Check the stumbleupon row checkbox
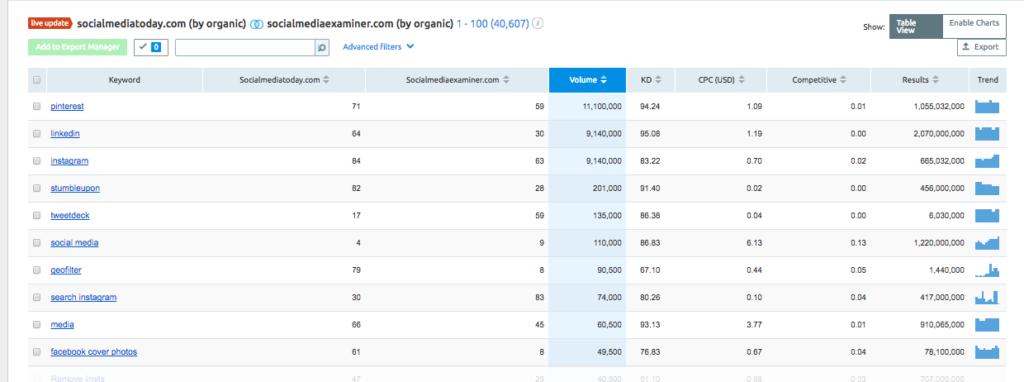Screen dimensions: 1024x382 tap(37, 188)
